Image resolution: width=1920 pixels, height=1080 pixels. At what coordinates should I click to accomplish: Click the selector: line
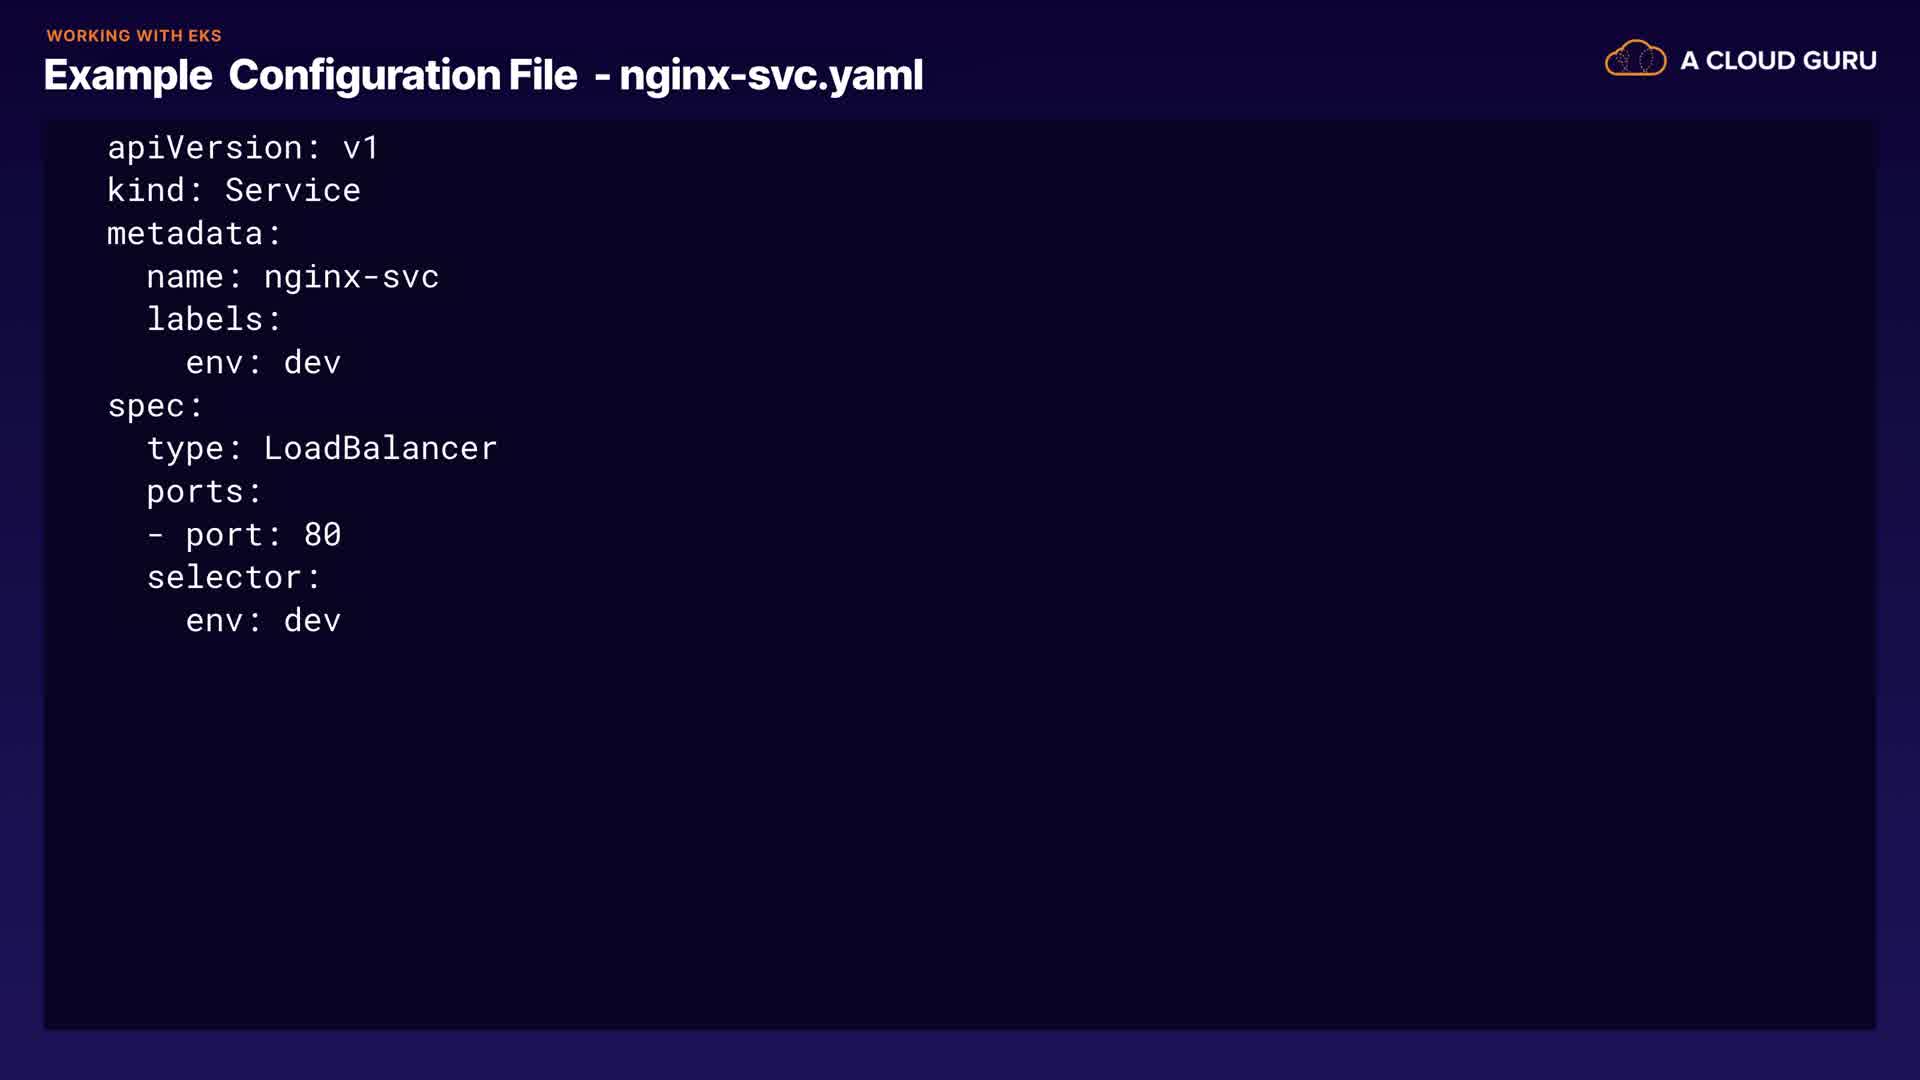[233, 578]
